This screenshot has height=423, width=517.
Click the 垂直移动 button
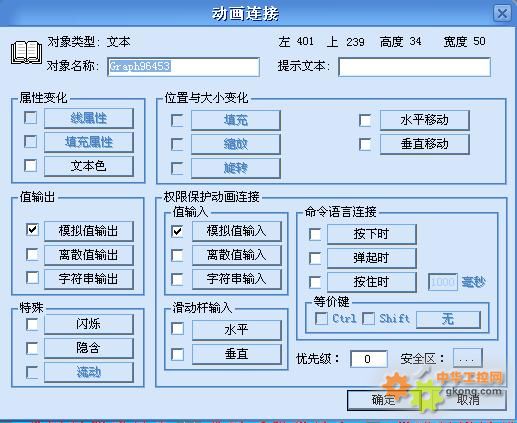[425, 144]
